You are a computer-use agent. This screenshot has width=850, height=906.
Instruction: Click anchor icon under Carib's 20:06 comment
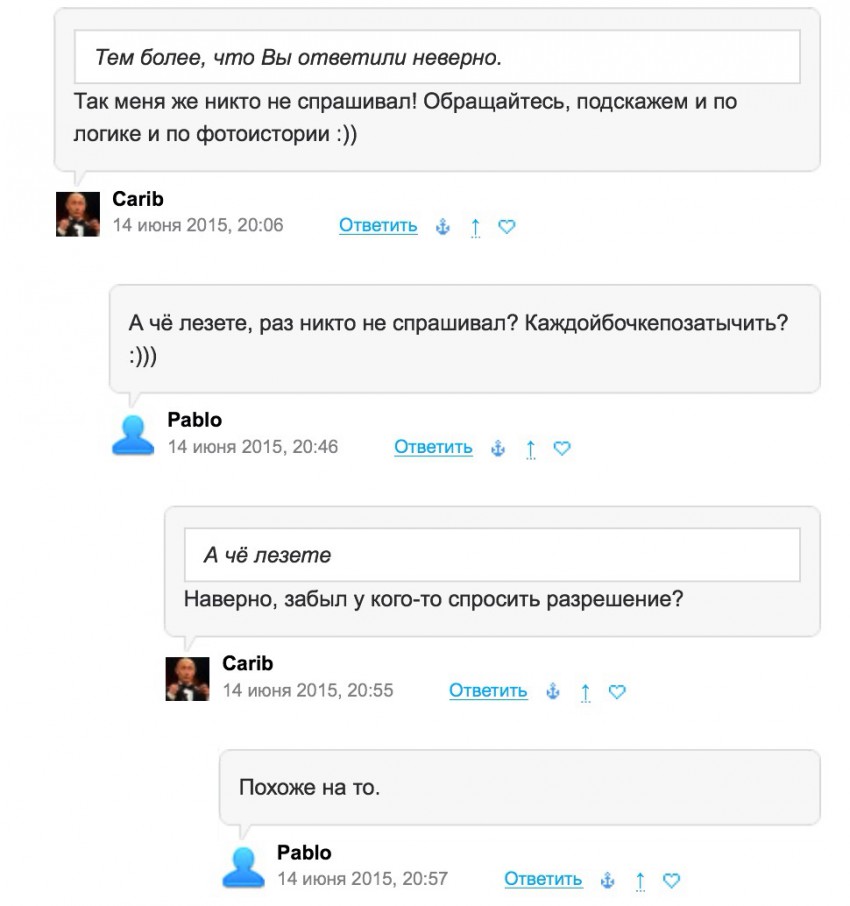coord(443,227)
